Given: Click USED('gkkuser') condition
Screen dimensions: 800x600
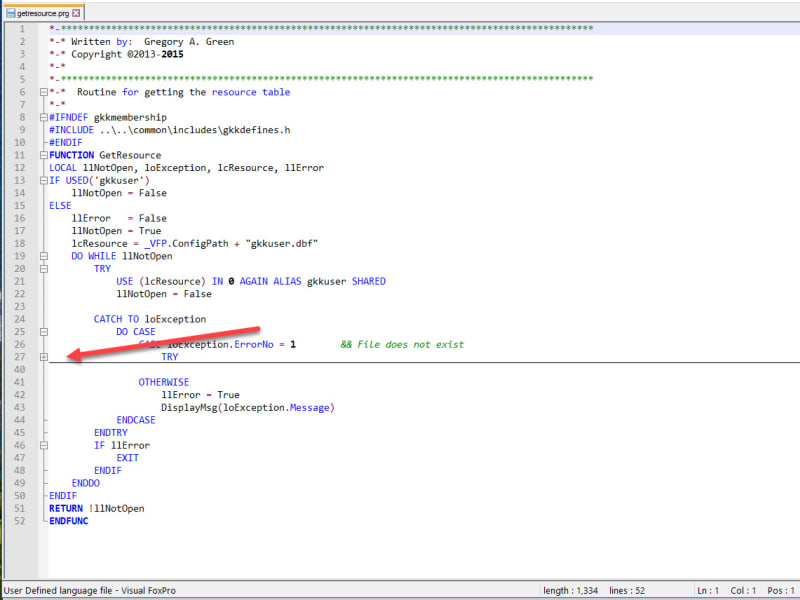Looking at the screenshot, I should coord(108,181).
